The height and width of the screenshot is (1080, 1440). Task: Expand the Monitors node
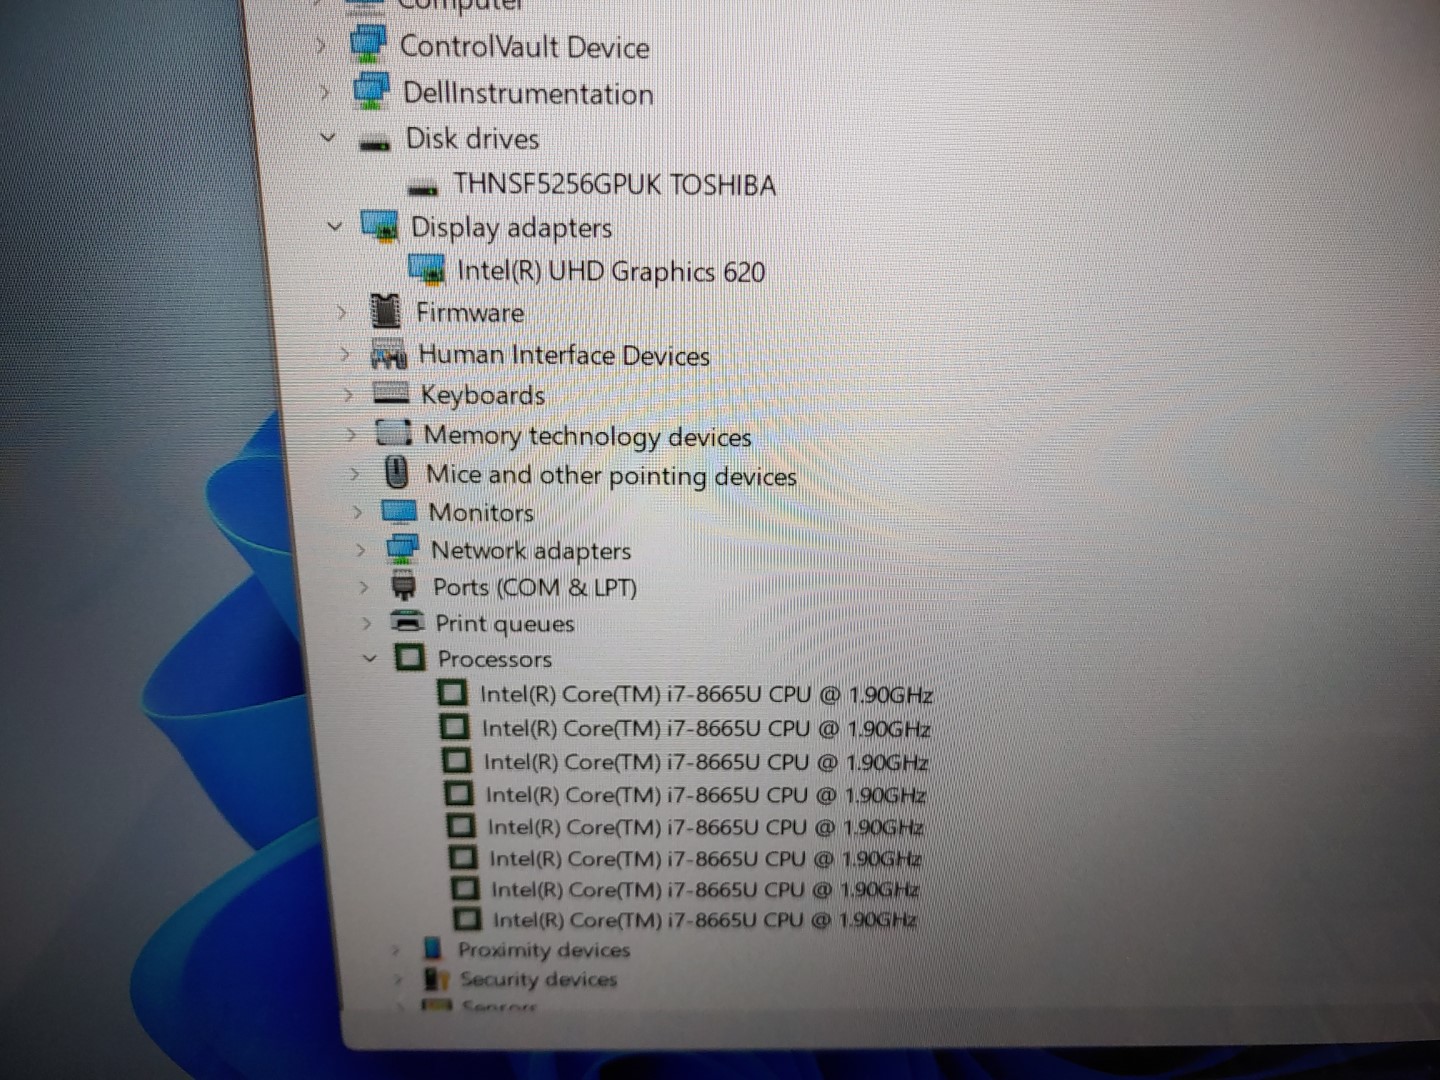(x=357, y=513)
